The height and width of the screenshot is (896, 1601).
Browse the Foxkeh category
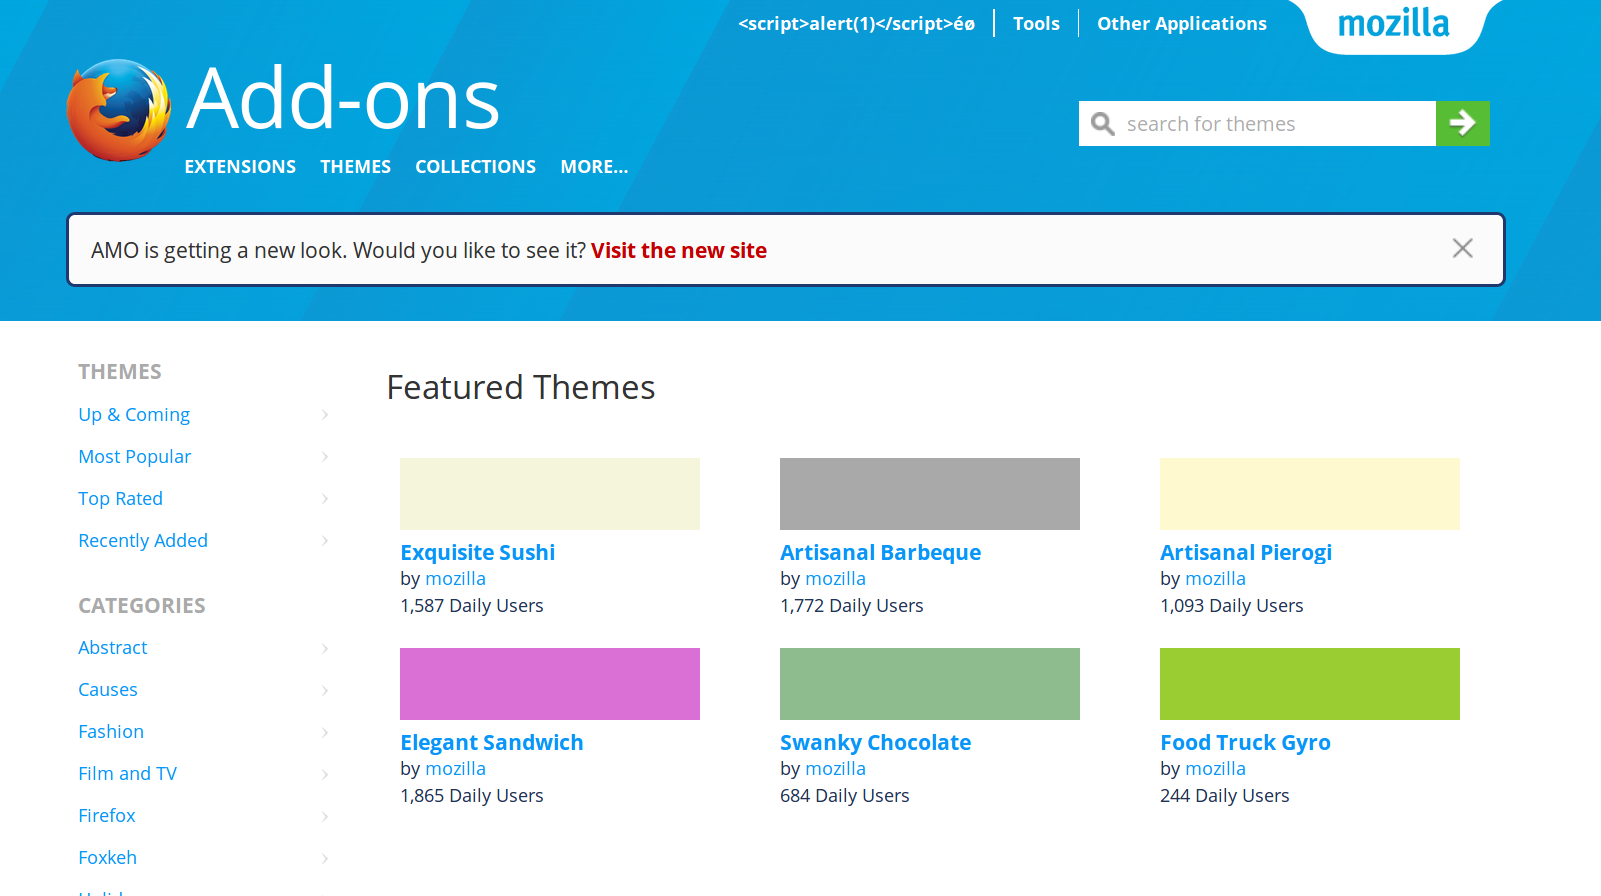click(x=107, y=858)
